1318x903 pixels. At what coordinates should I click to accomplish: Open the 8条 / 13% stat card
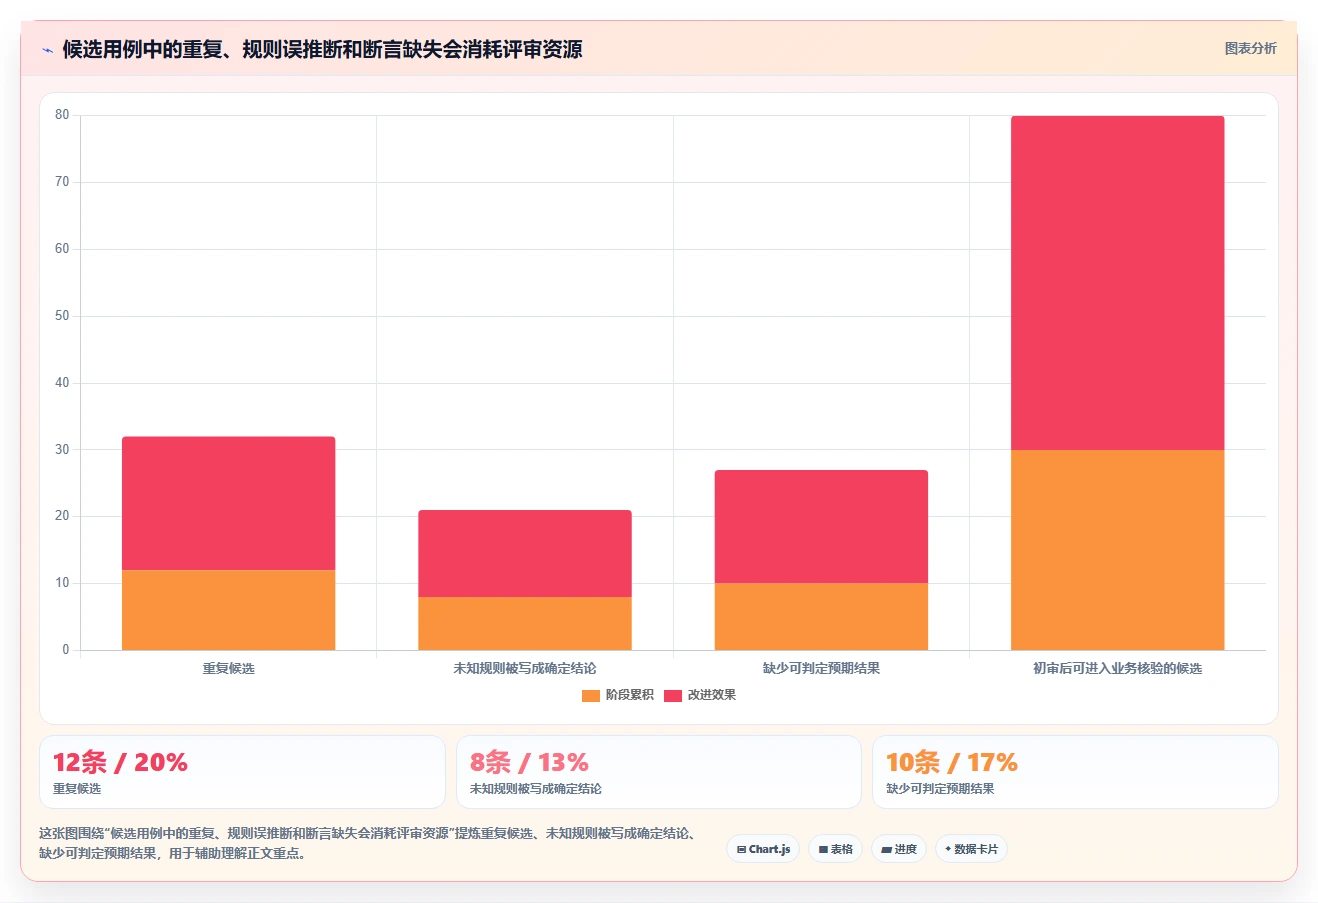click(659, 772)
